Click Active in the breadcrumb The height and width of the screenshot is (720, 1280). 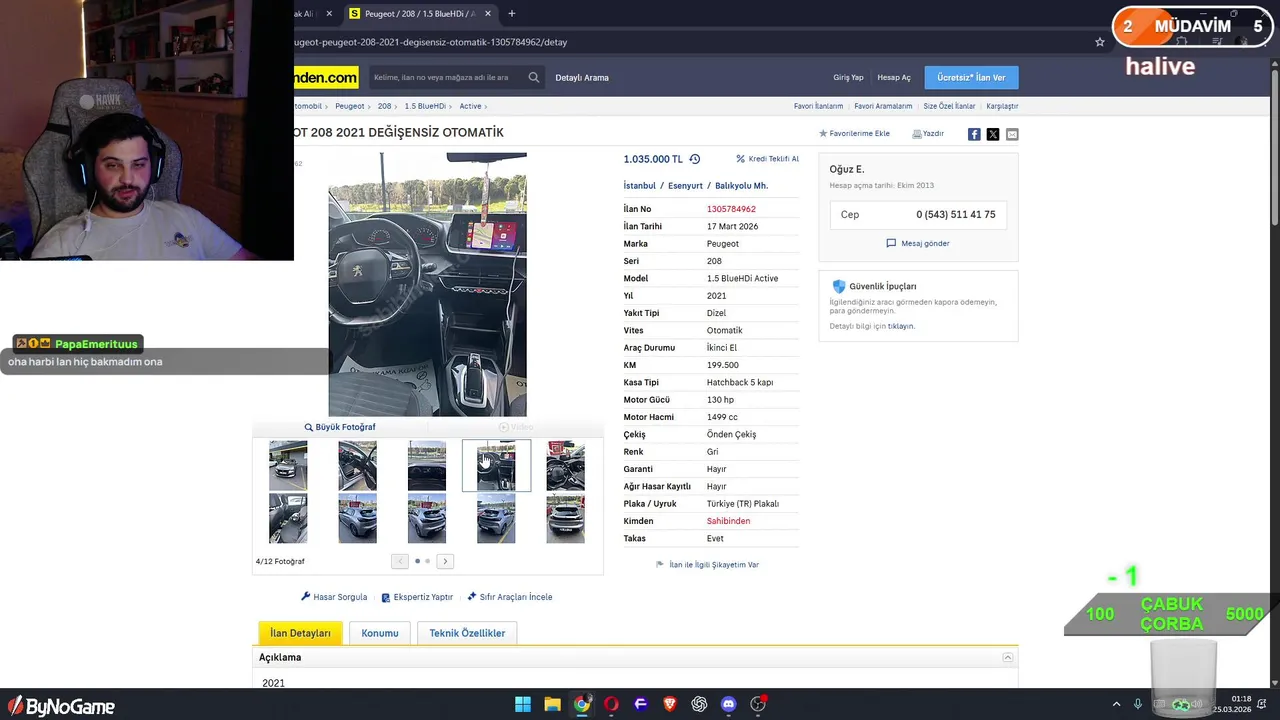470,106
